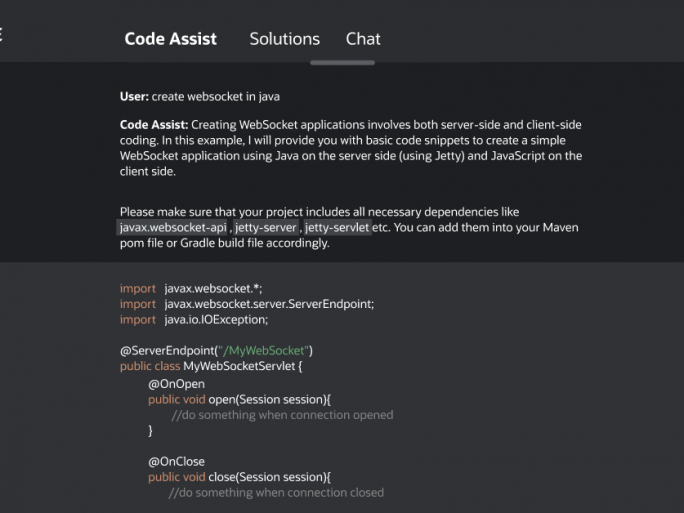The height and width of the screenshot is (513, 684).
Task: Click the import javax.websocket.*; line
Action: click(x=191, y=289)
